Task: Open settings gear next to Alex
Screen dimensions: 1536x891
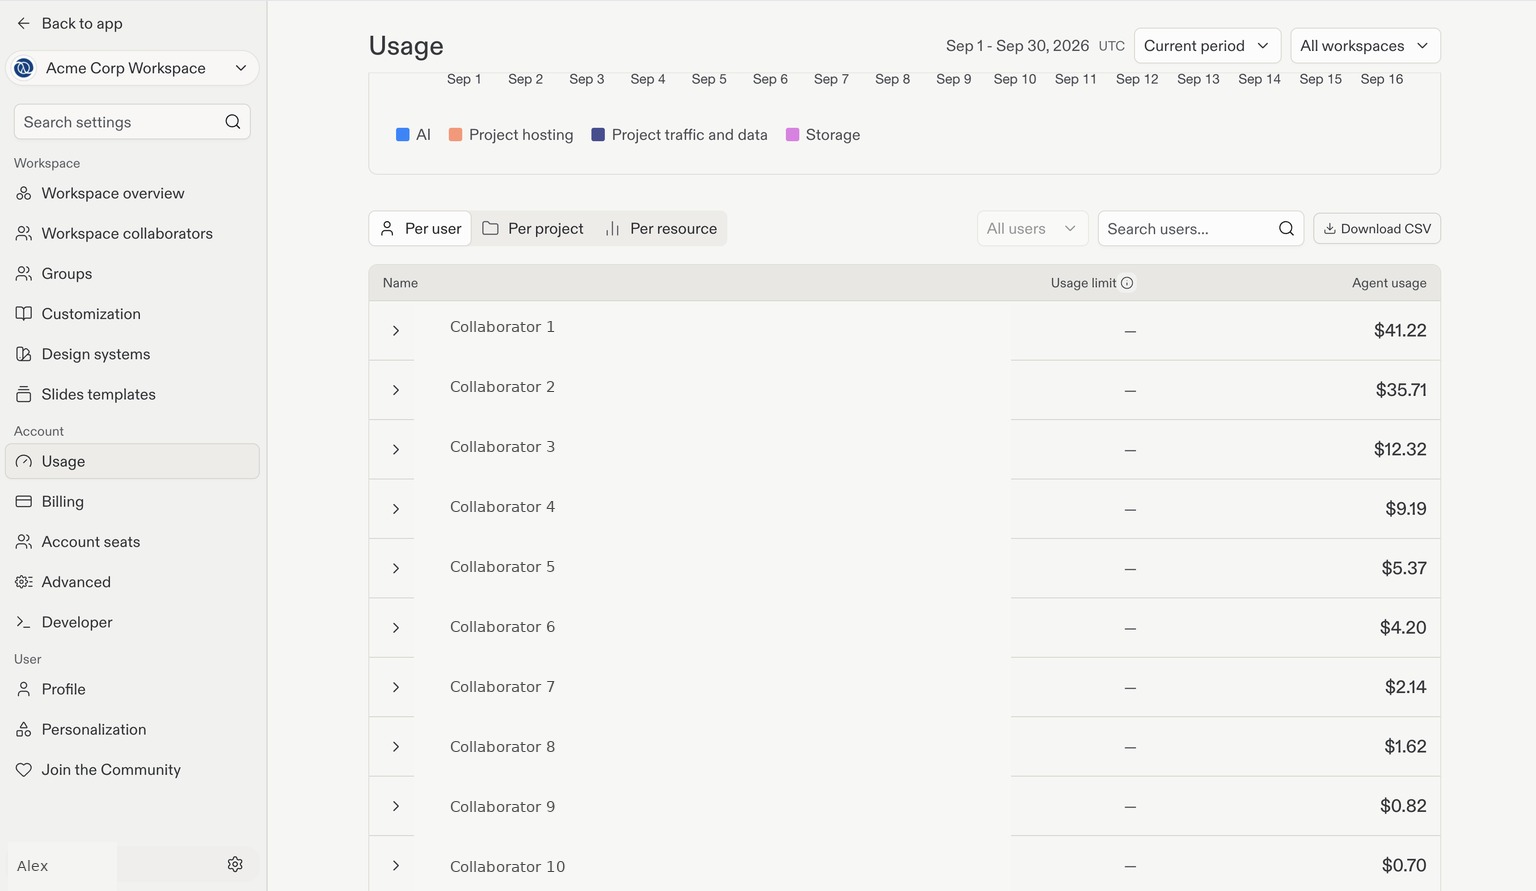Action: 235,864
